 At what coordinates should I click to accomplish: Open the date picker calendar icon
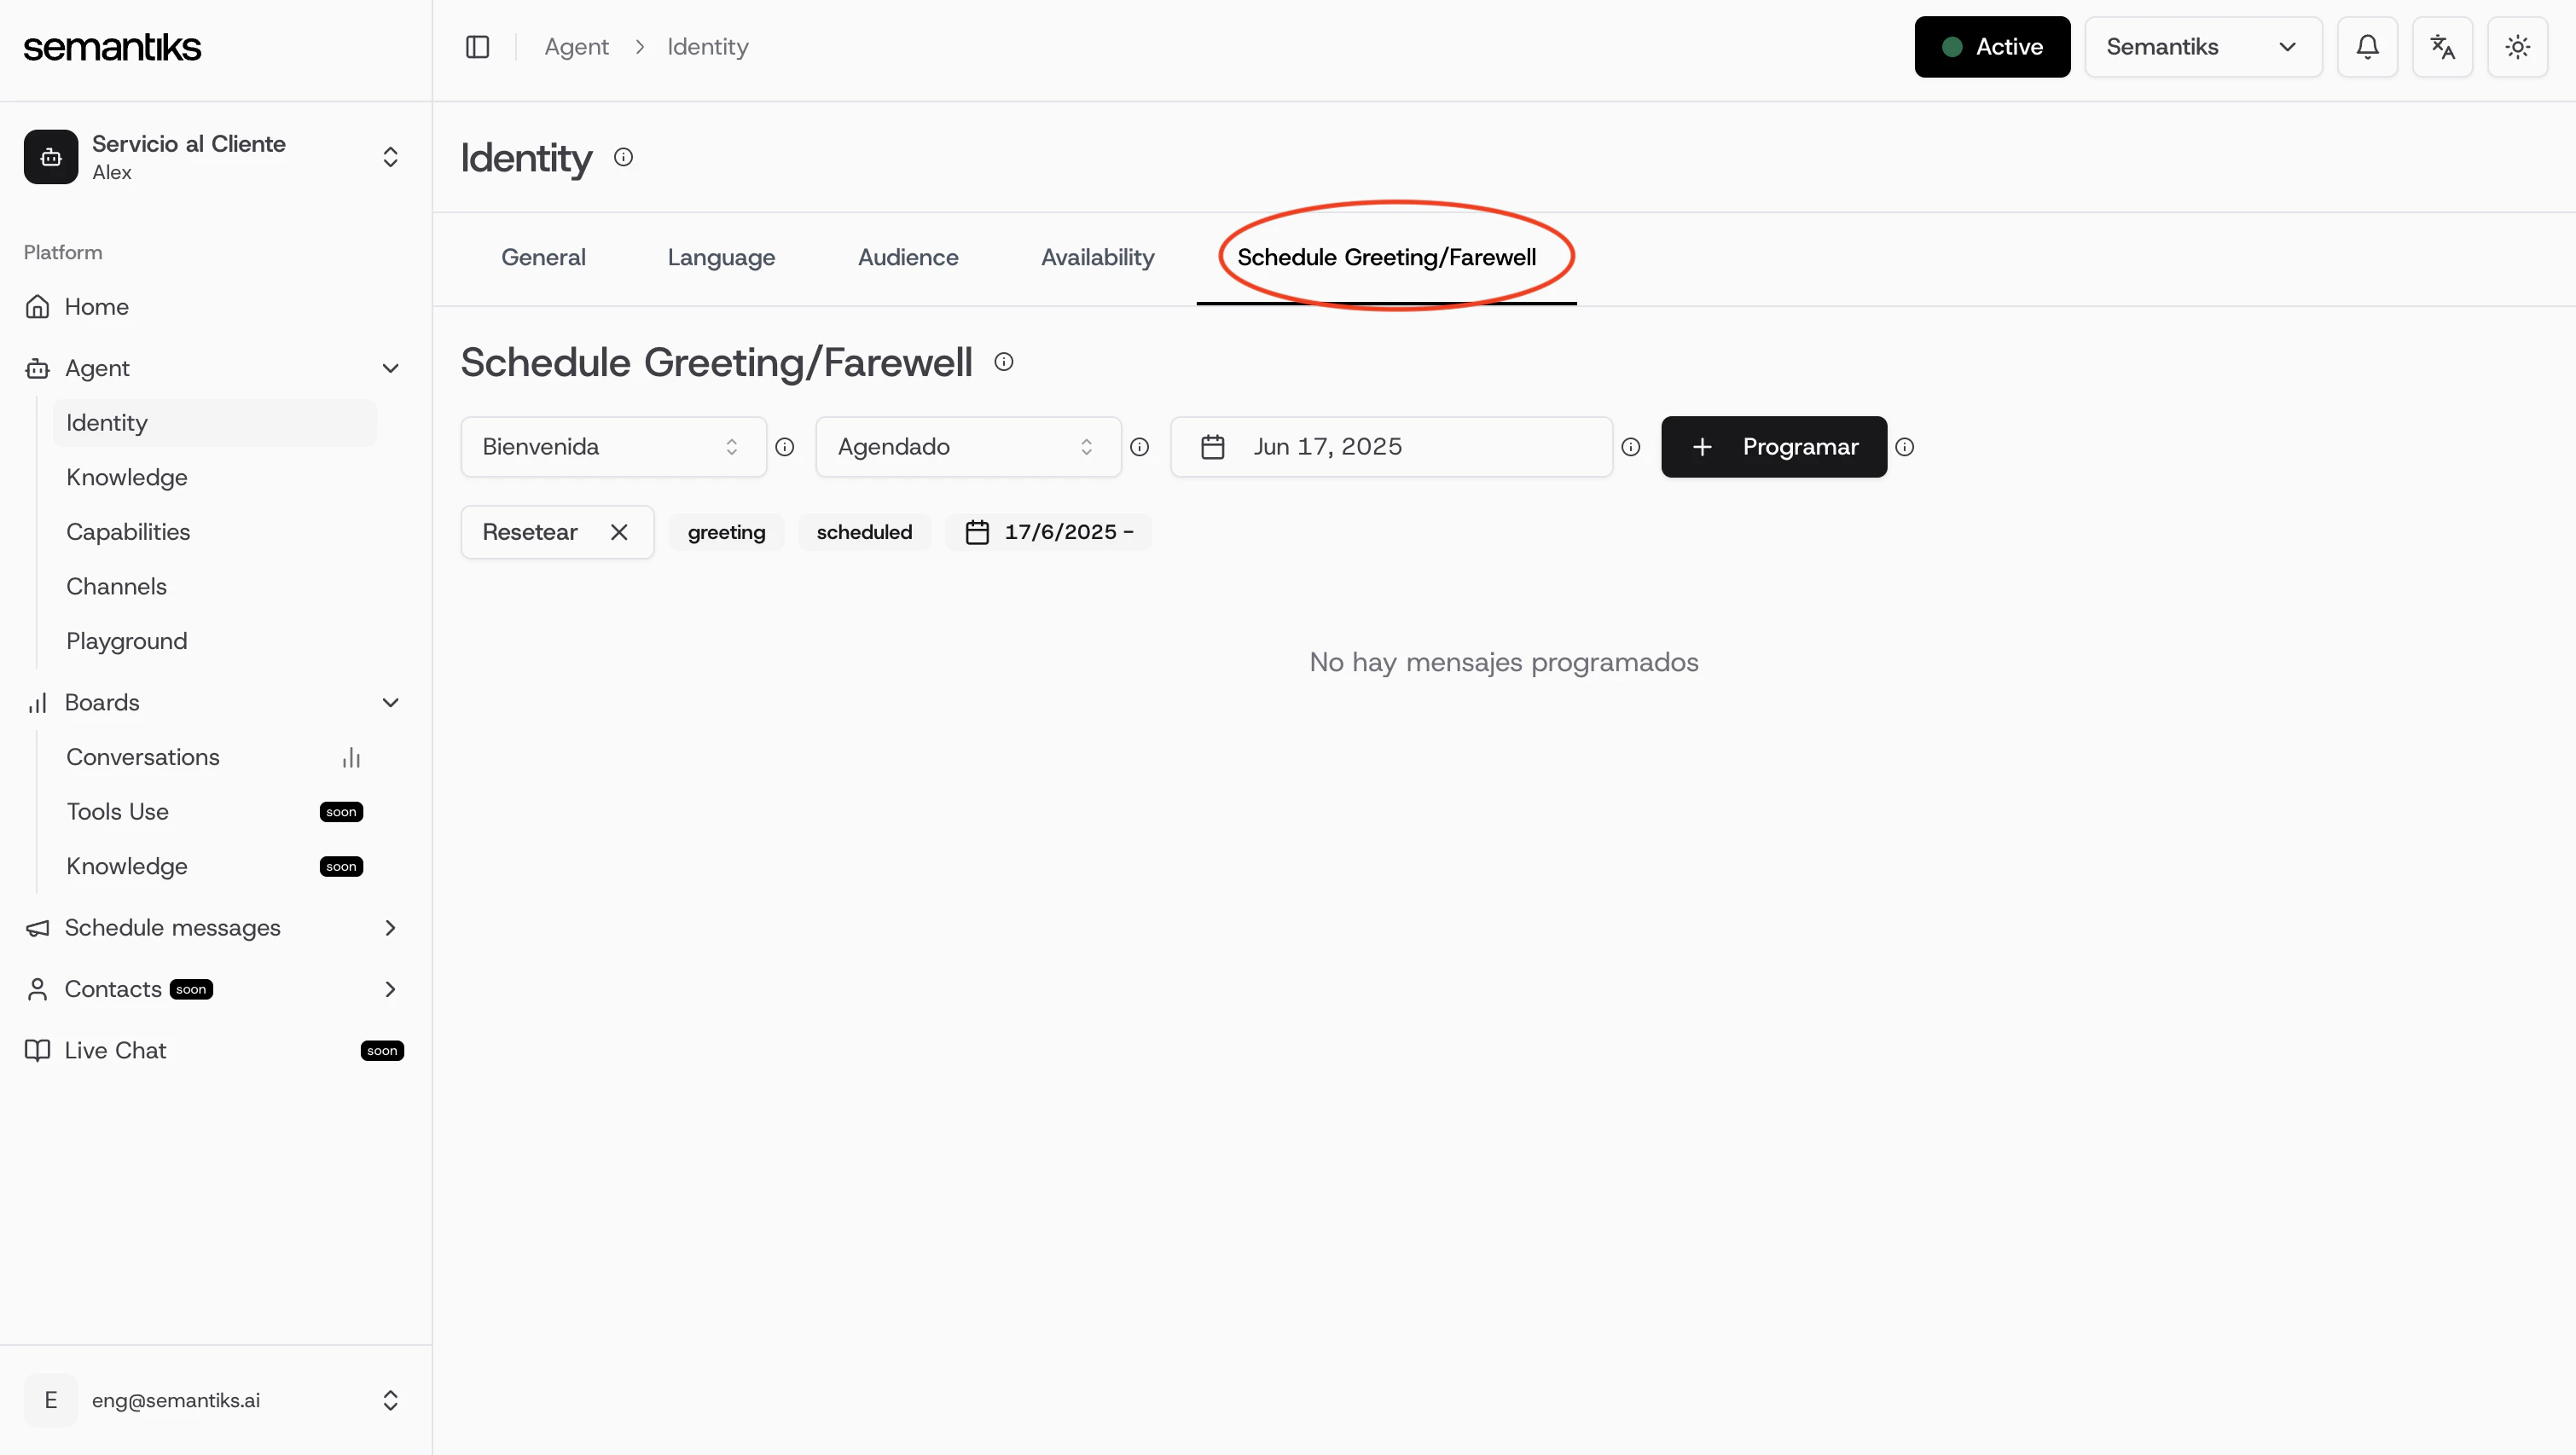(x=1212, y=446)
